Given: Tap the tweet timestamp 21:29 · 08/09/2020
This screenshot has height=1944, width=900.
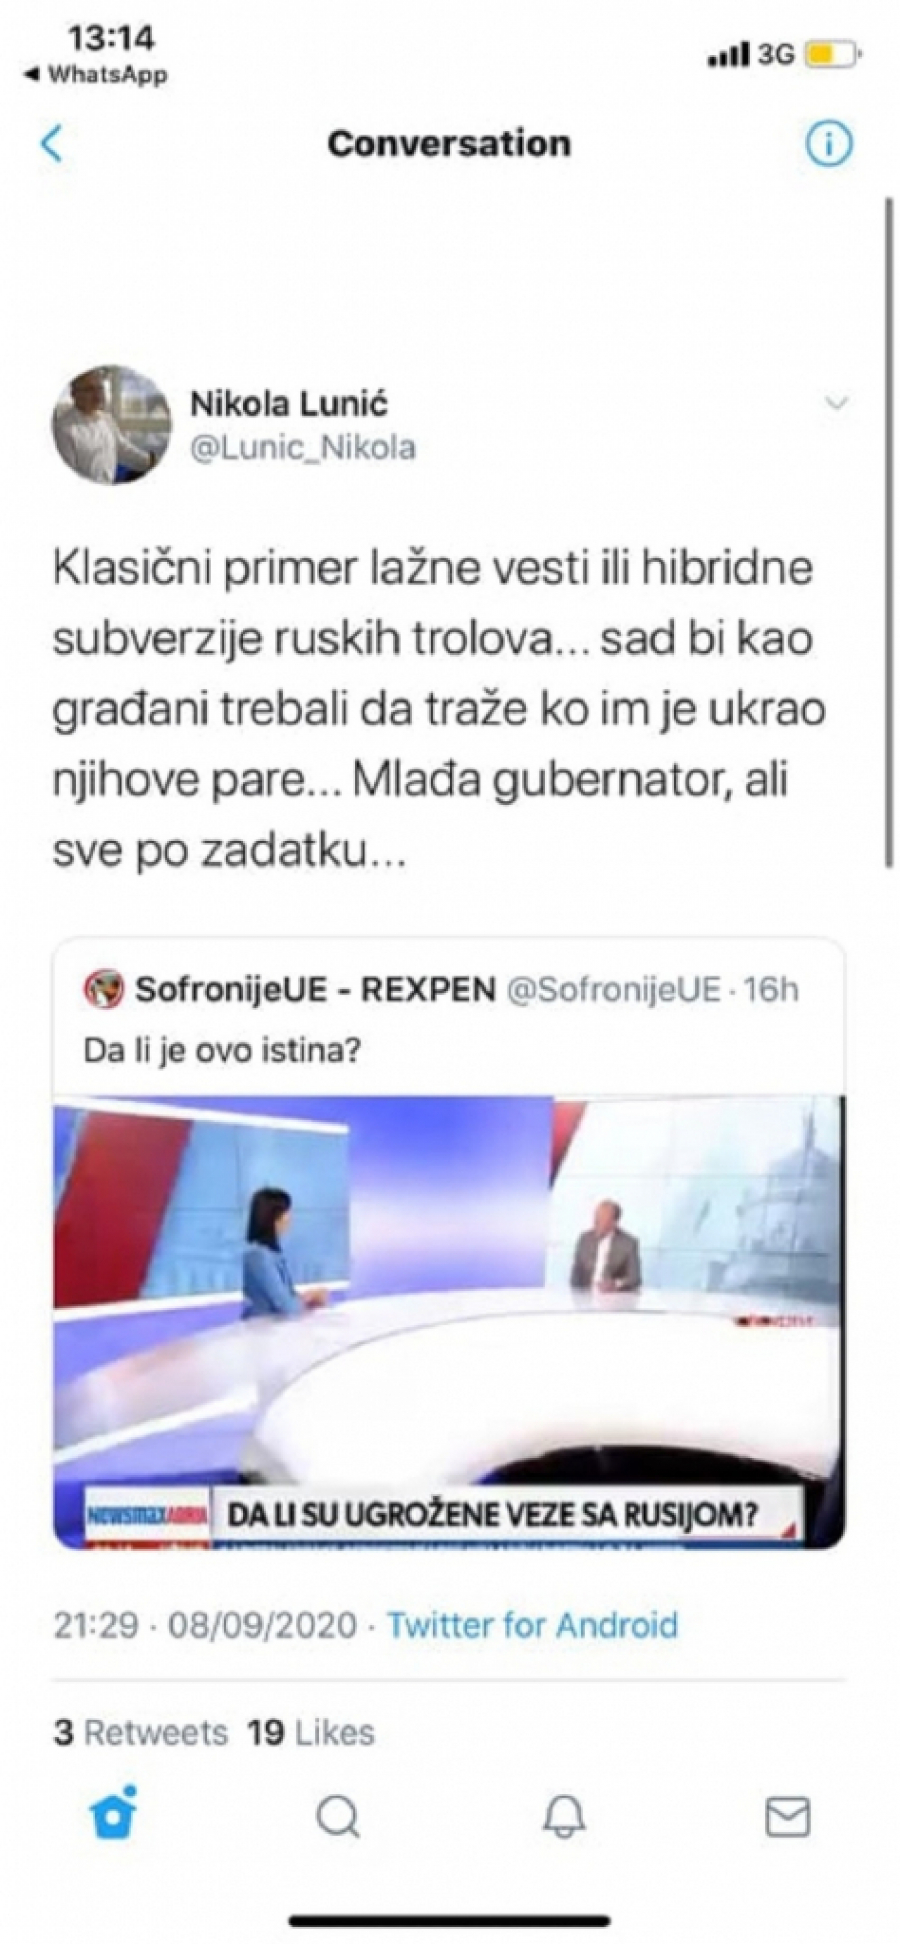Looking at the screenshot, I should (205, 1625).
